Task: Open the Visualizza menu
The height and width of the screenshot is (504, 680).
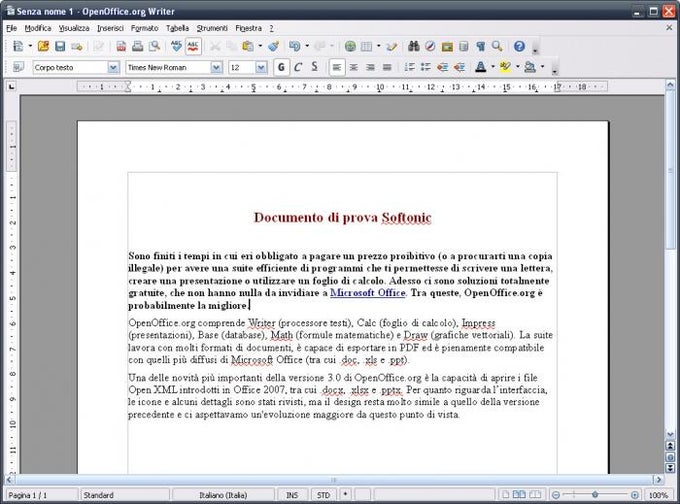Action: point(74,28)
